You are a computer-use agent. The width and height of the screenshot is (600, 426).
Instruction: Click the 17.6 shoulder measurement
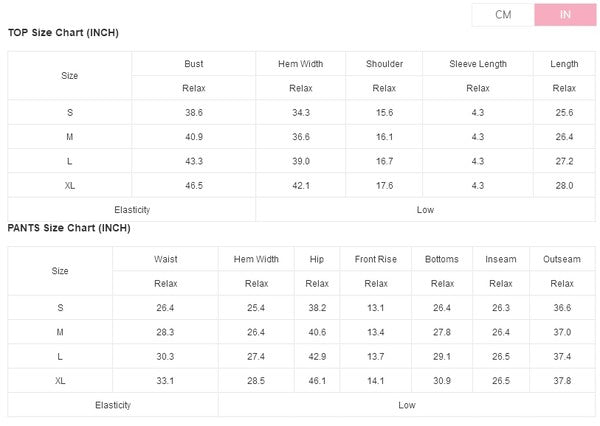pyautogui.click(x=384, y=186)
